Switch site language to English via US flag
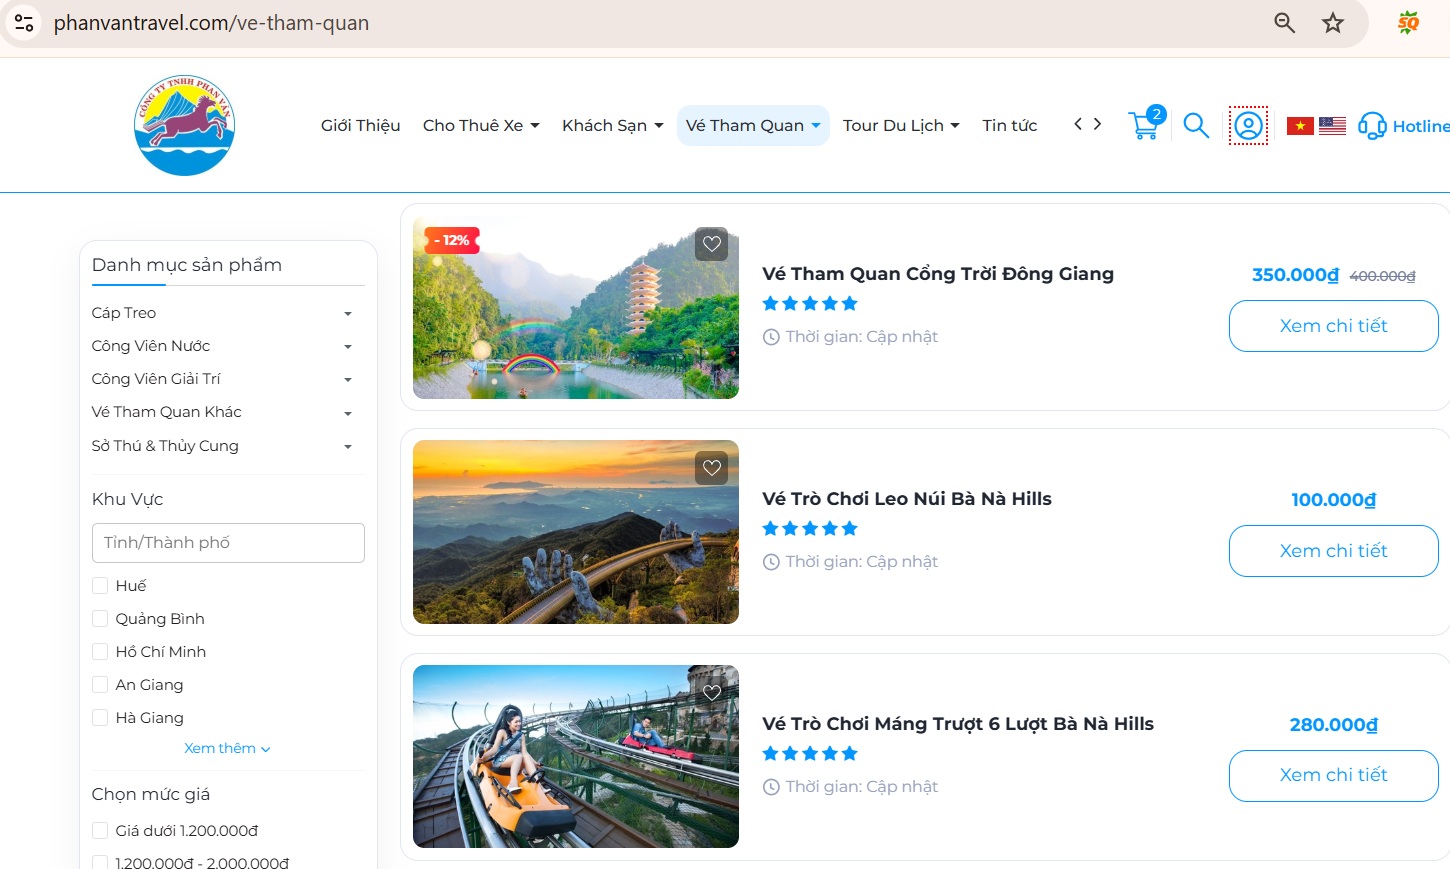 point(1333,124)
